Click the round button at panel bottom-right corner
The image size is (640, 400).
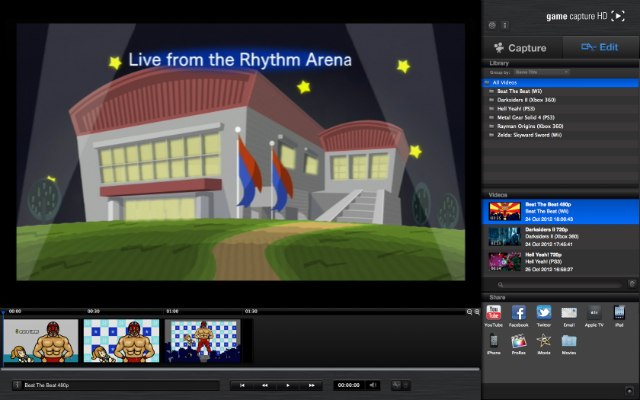(630, 391)
